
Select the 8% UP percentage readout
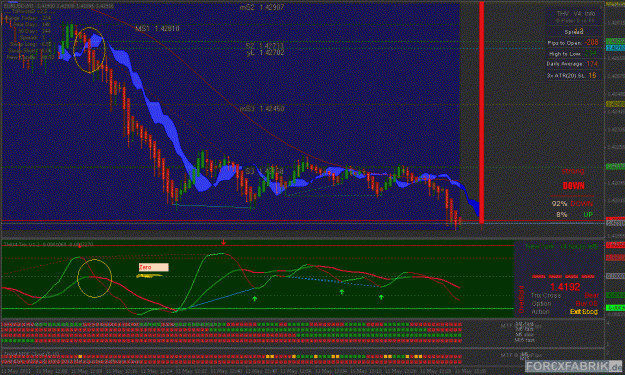(x=574, y=215)
